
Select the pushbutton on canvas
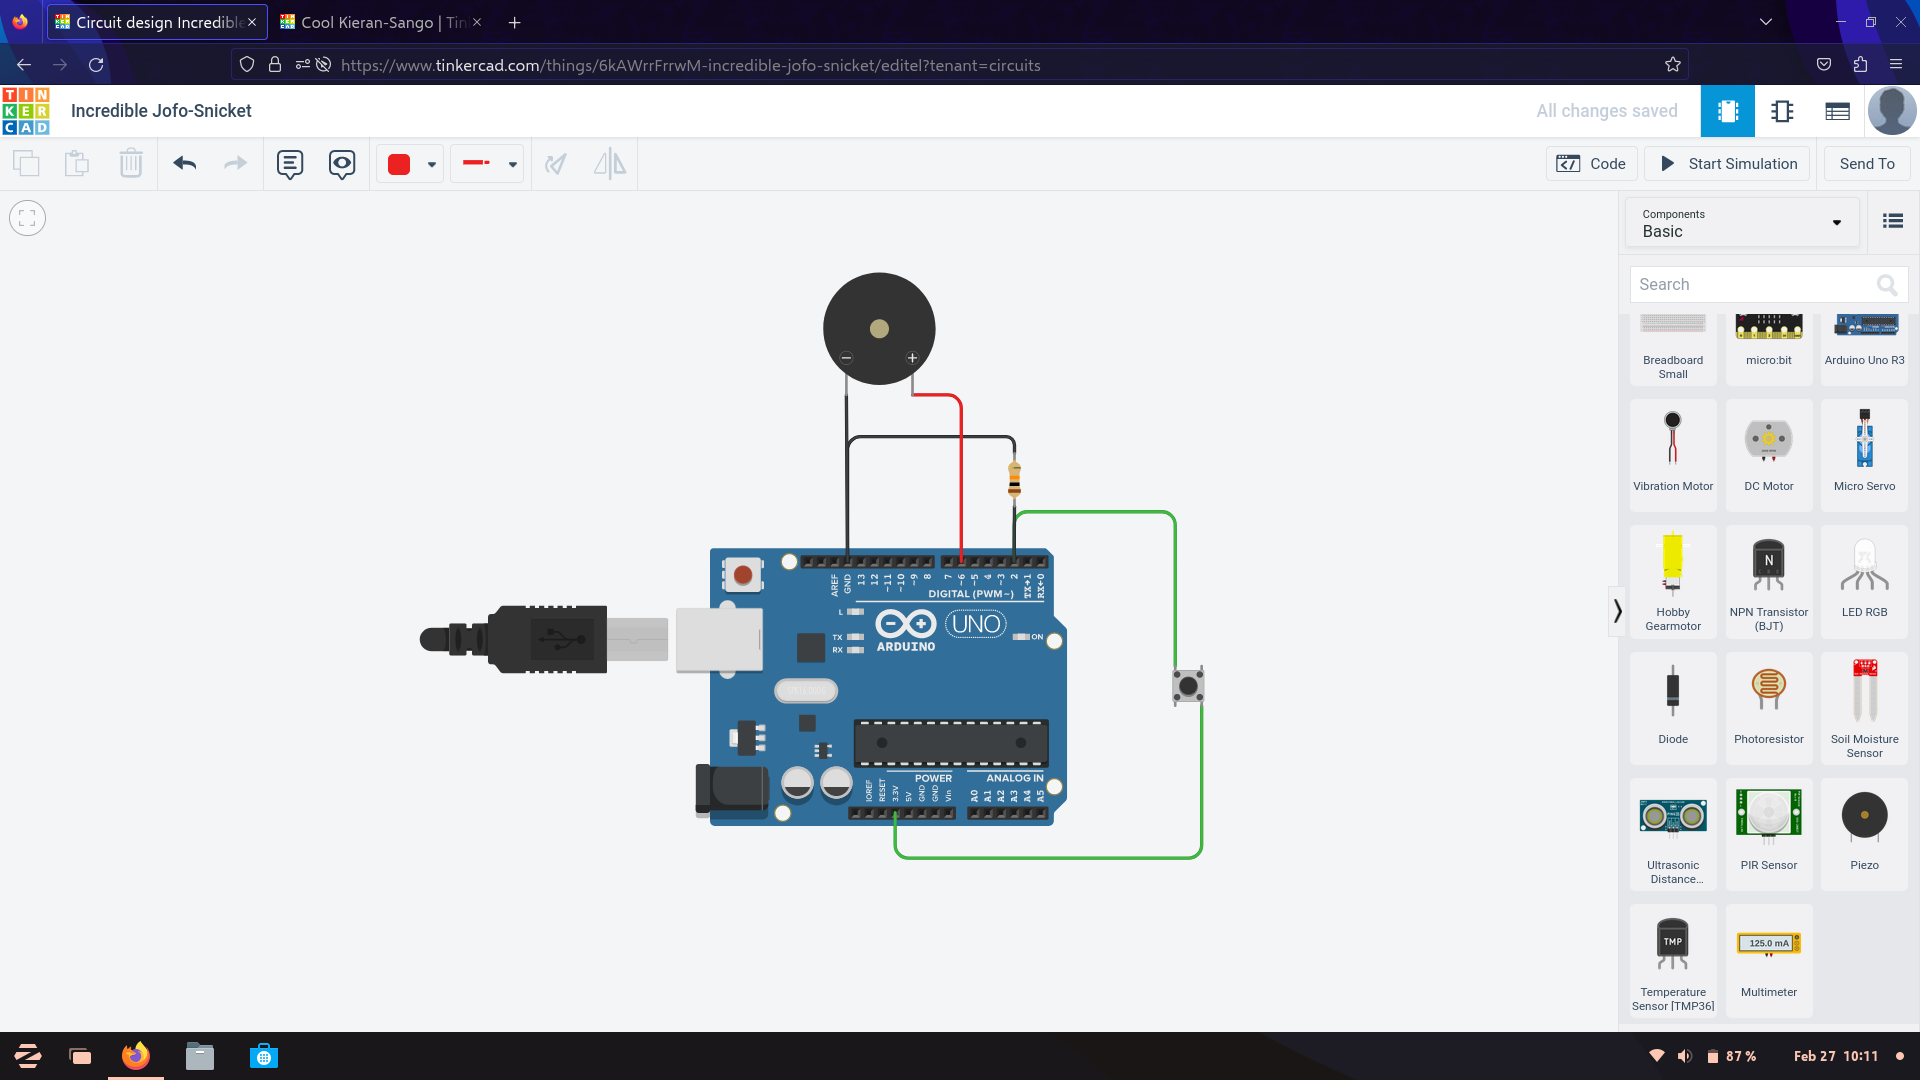[1188, 686]
